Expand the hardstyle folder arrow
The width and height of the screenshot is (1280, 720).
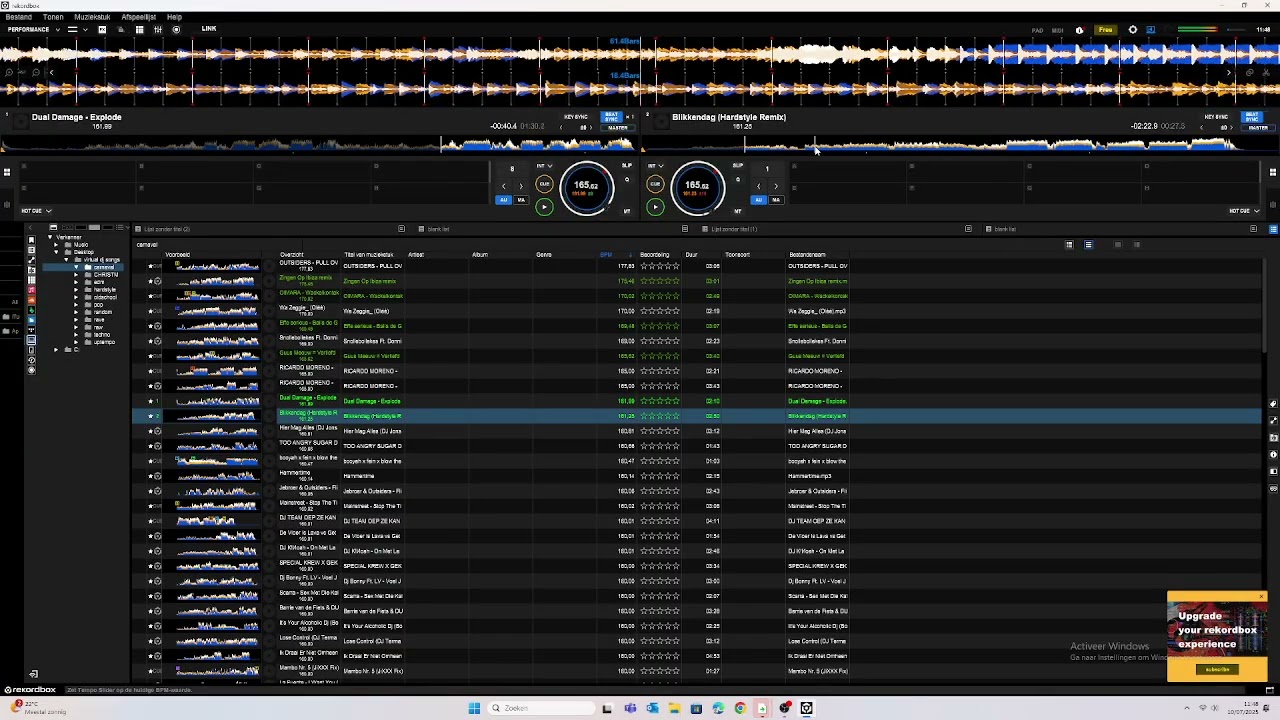point(76,290)
